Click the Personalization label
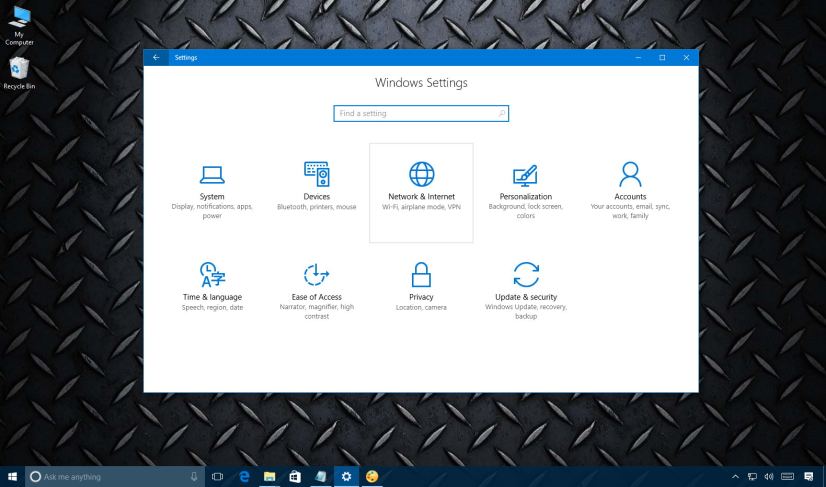826x487 pixels. click(x=526, y=196)
